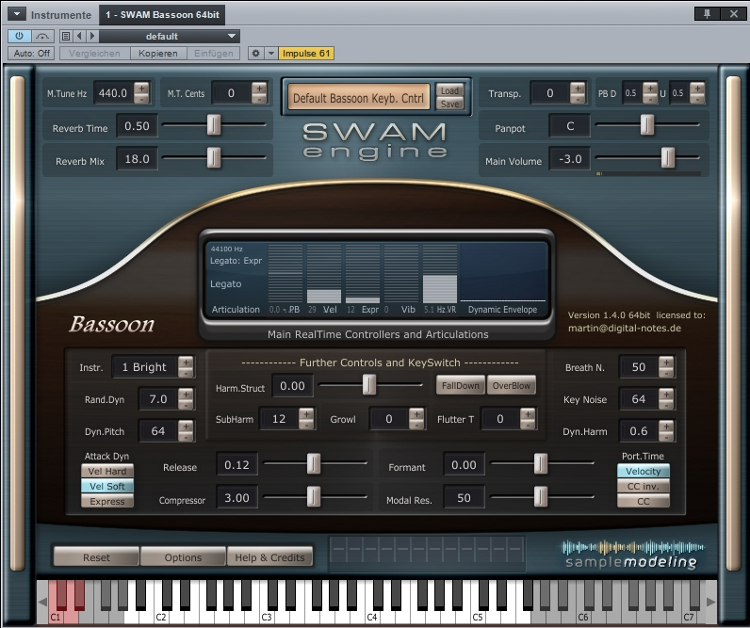750x628 pixels.
Task: Click the Main Volume slider handle
Action: [x=668, y=157]
